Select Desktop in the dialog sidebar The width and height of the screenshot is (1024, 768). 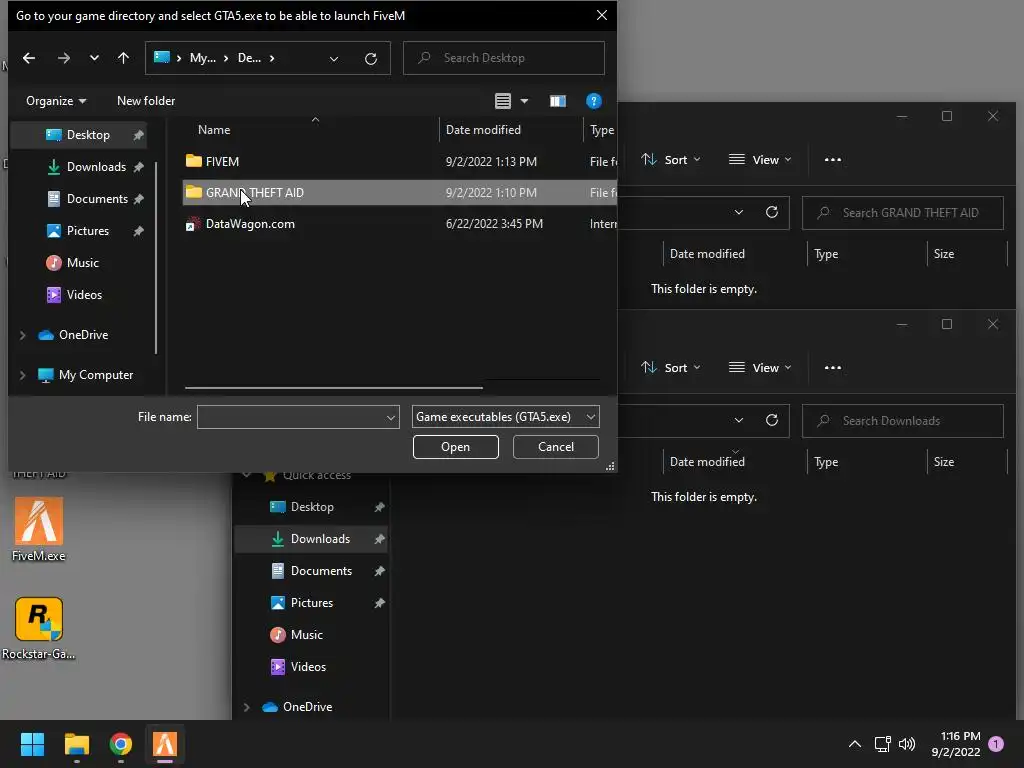78,135
